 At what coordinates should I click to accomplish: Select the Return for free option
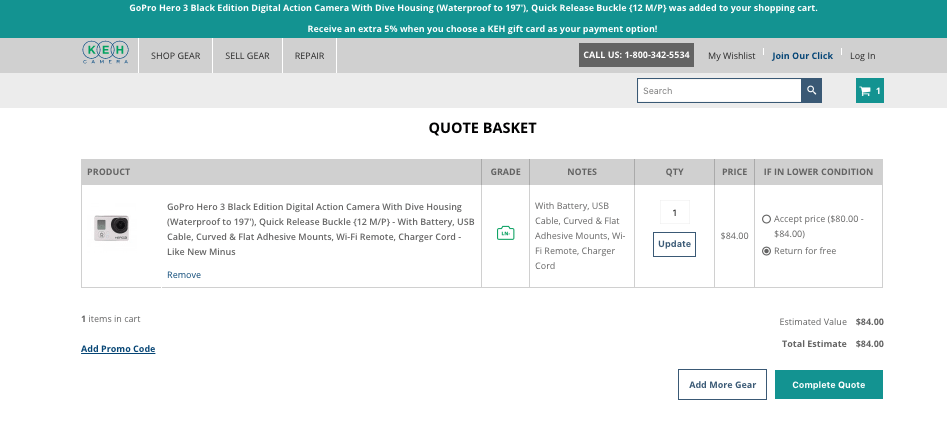pos(766,251)
